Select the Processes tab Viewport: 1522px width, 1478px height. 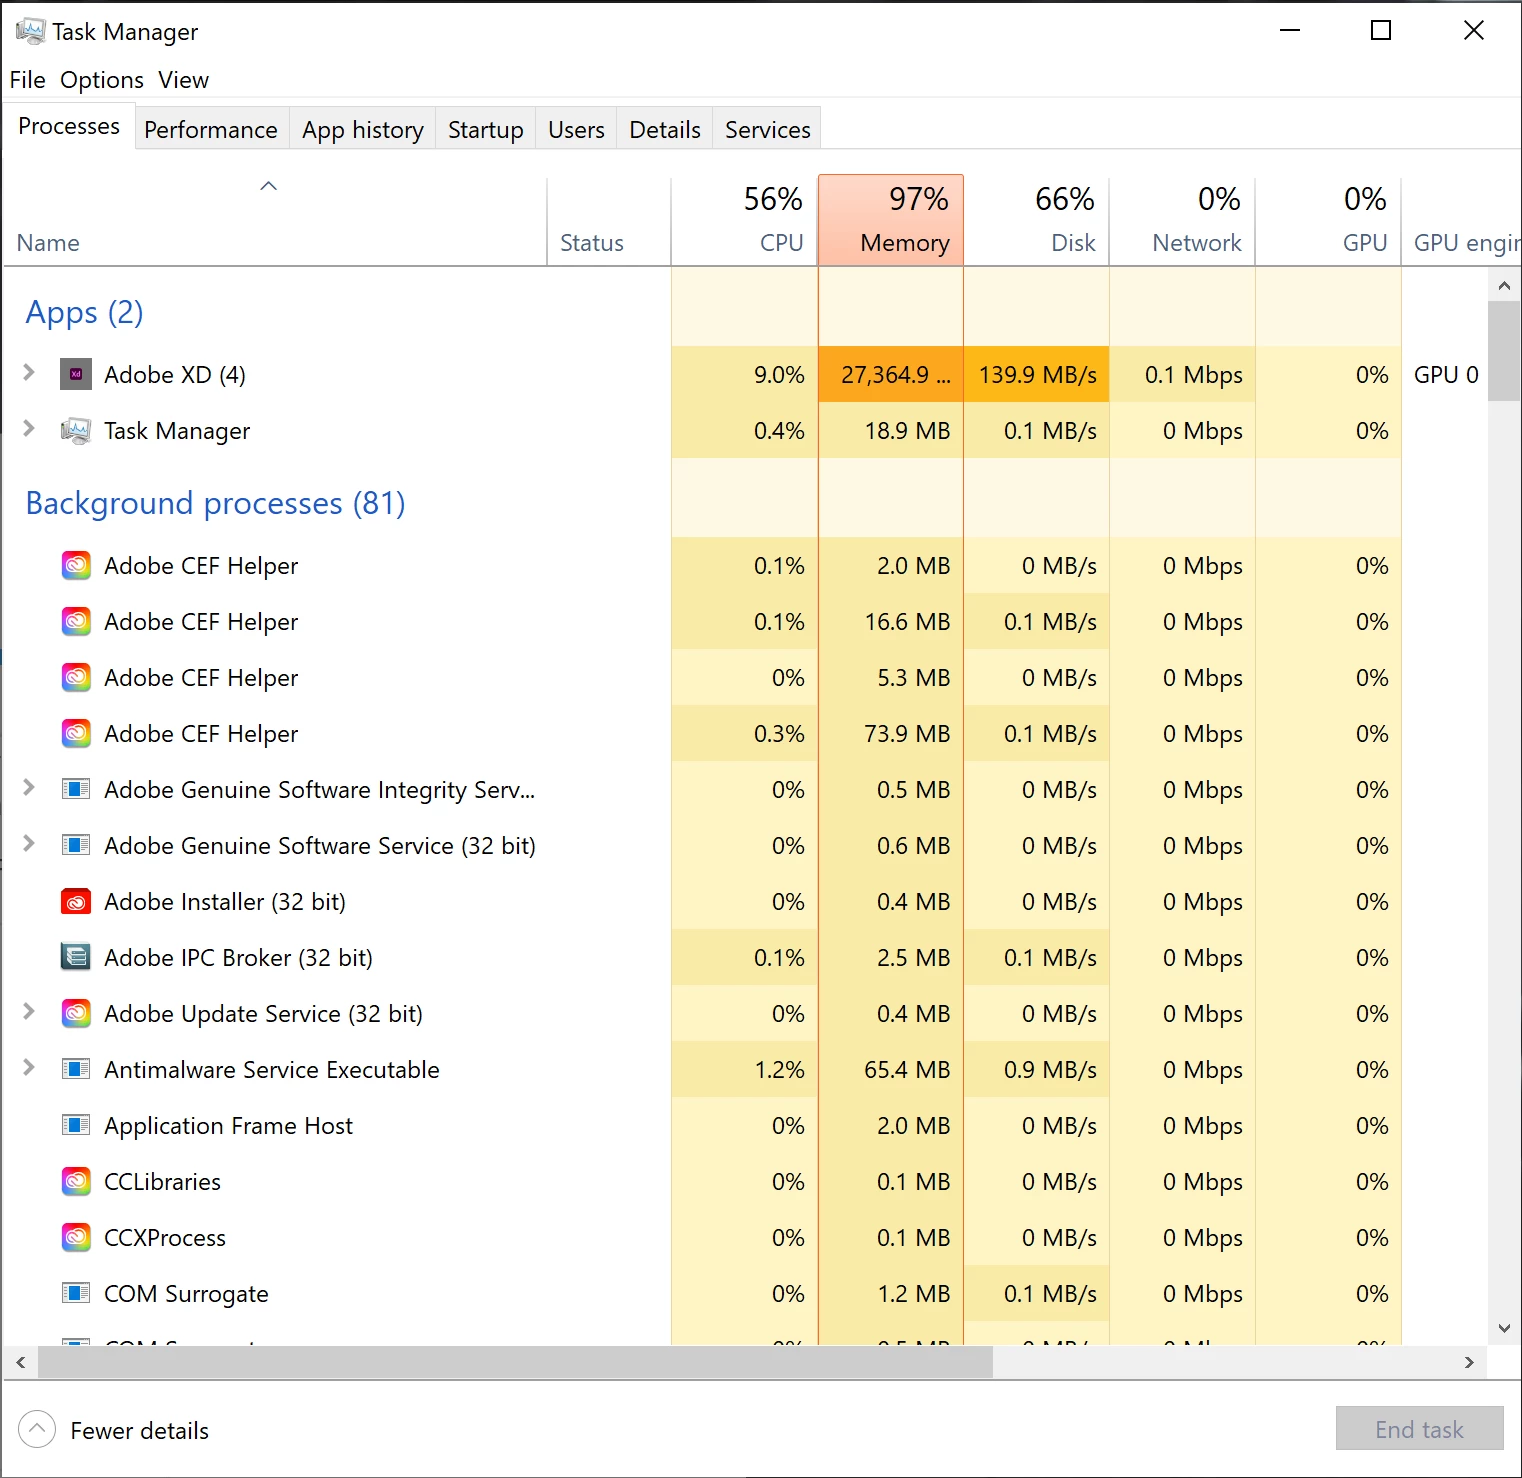[69, 126]
